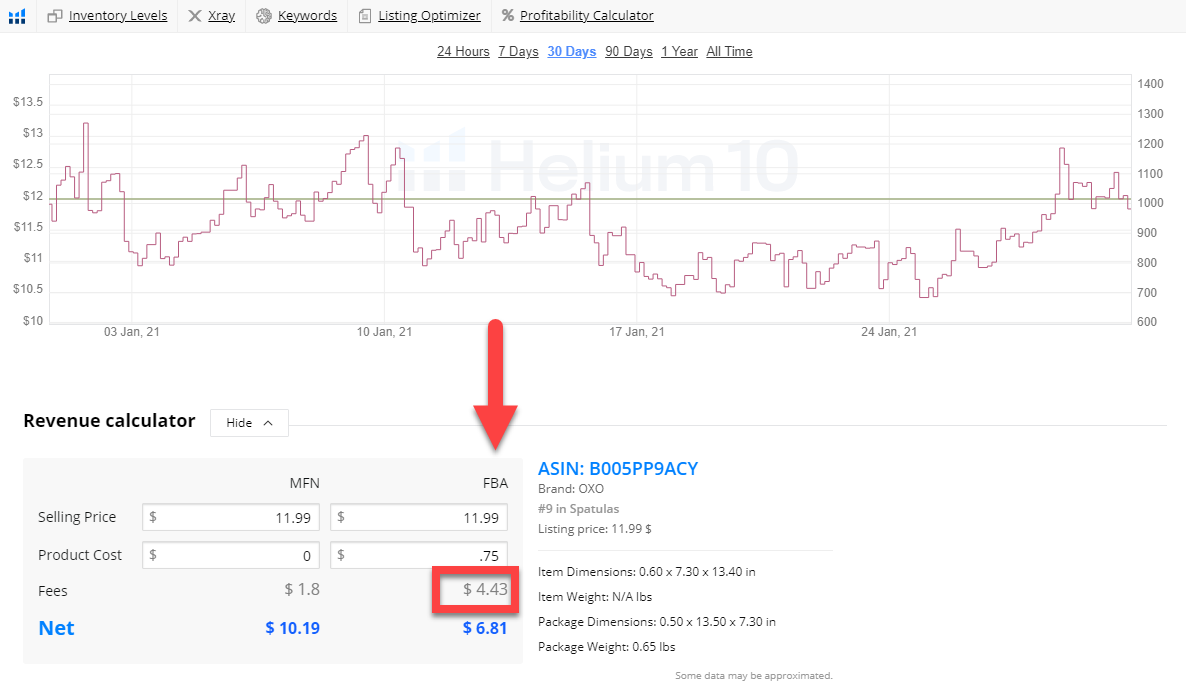
Task: Open the Xray tool
Action: coord(222,16)
